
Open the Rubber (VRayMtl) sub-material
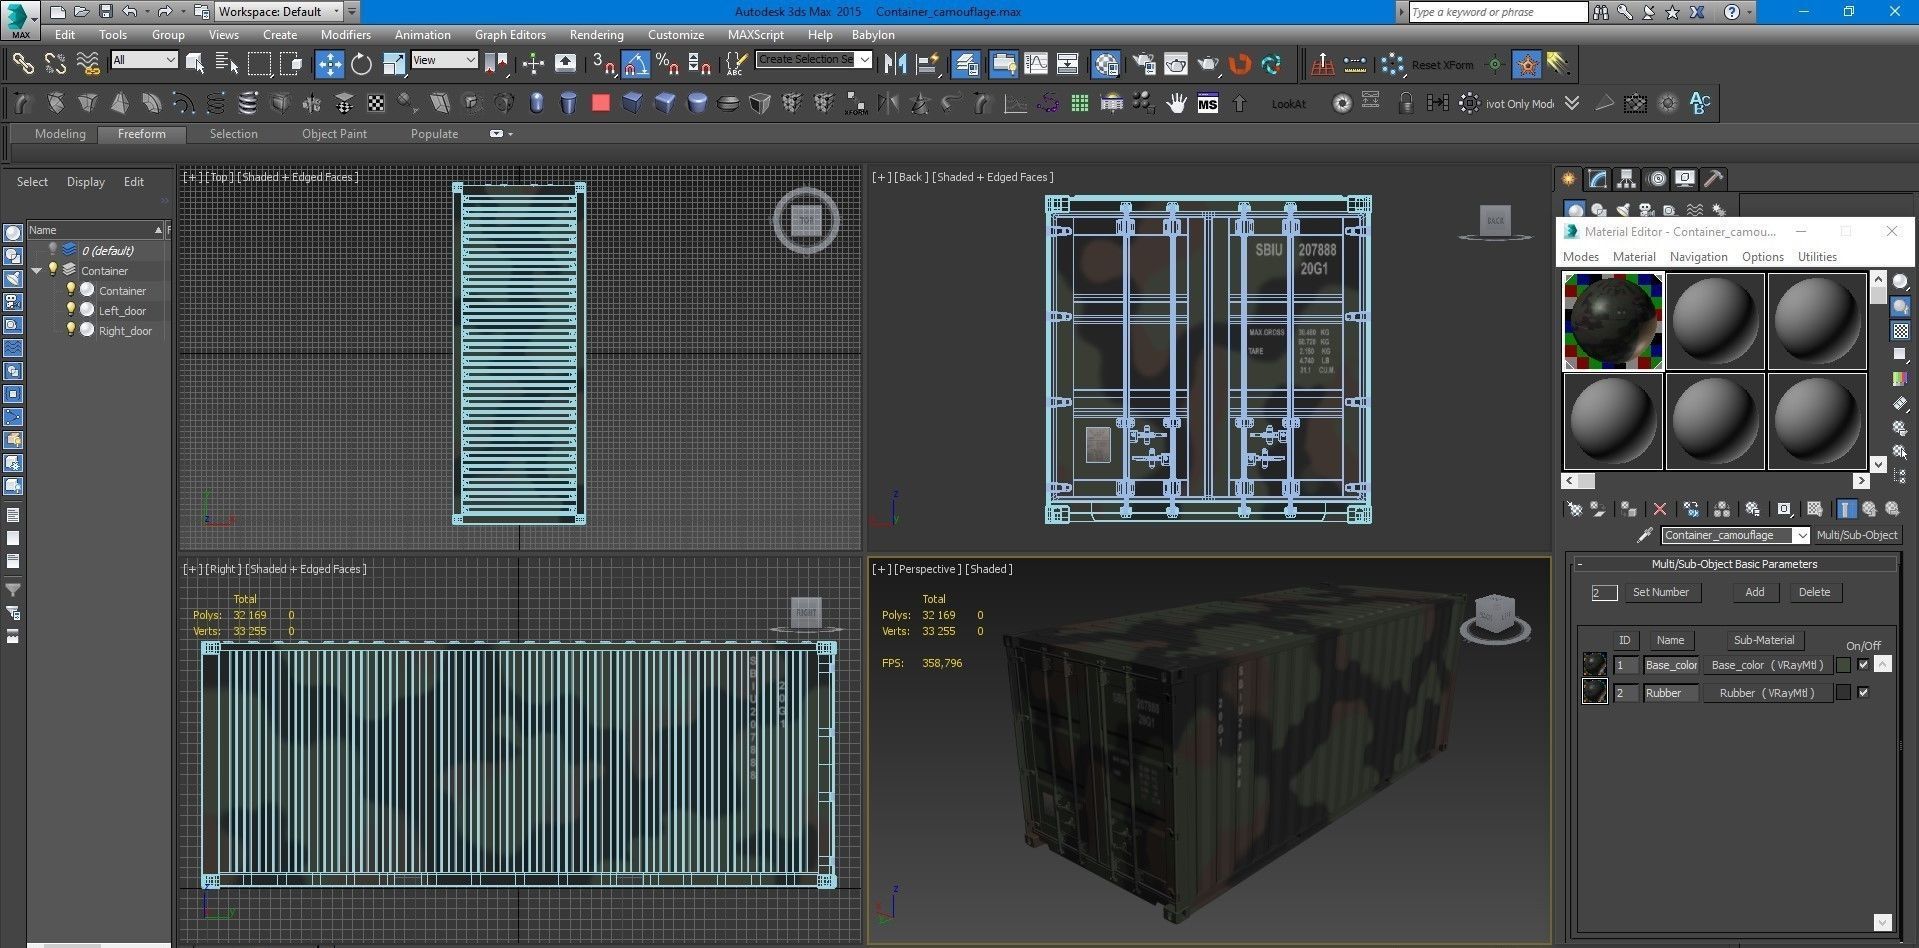coord(1767,693)
